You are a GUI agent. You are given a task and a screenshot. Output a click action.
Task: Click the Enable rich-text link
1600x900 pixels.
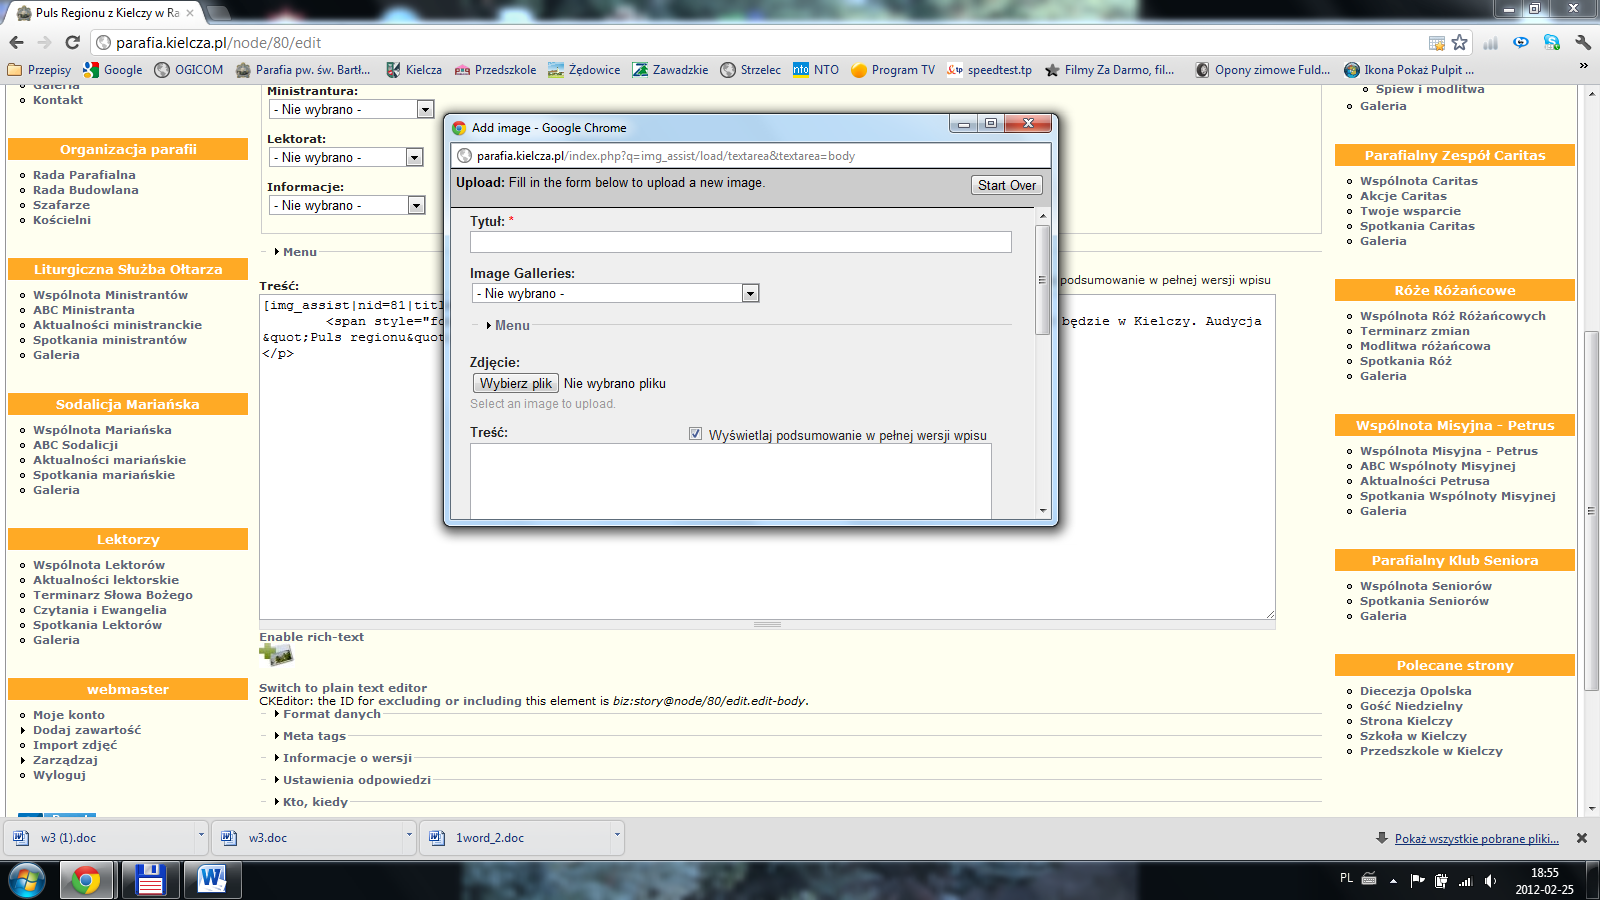tap(311, 637)
